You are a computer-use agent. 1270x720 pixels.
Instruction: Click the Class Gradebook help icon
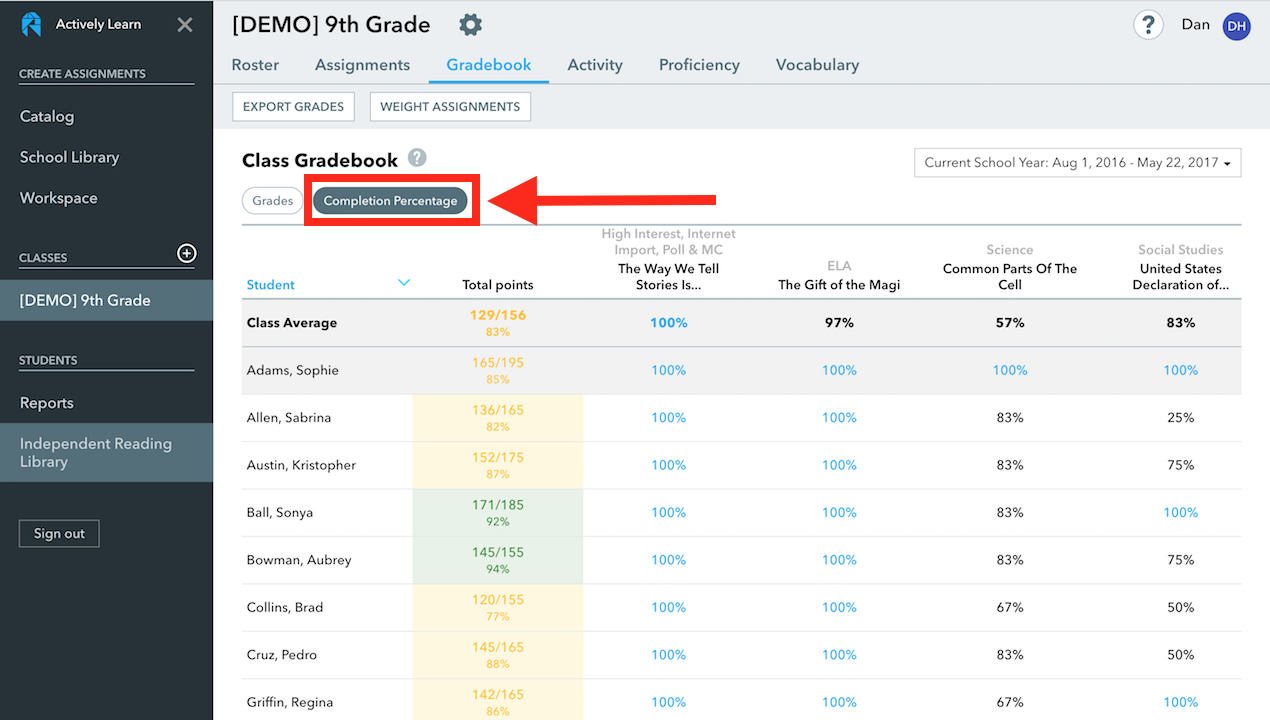(x=417, y=158)
